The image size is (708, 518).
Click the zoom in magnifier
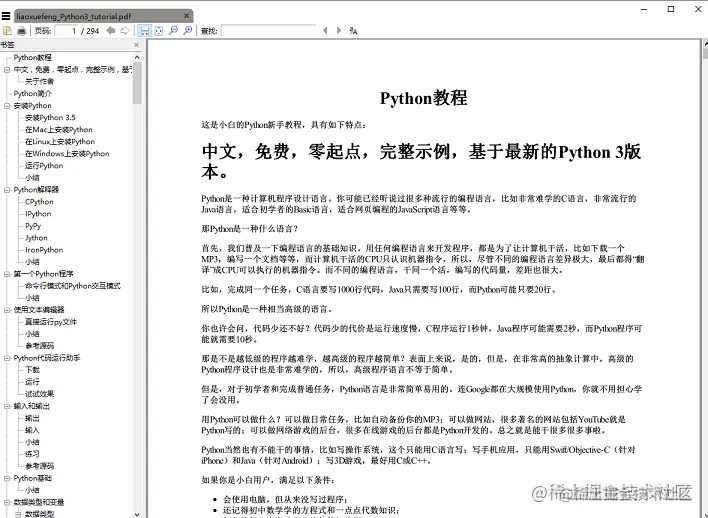click(187, 31)
